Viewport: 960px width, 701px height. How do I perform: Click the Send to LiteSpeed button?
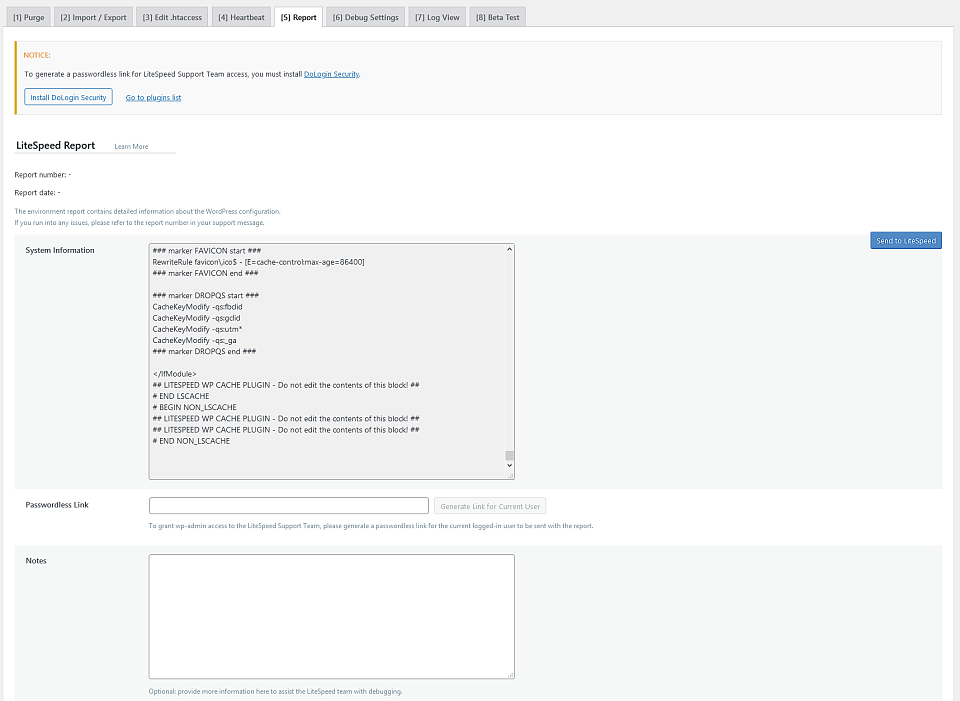pyautogui.click(x=906, y=241)
